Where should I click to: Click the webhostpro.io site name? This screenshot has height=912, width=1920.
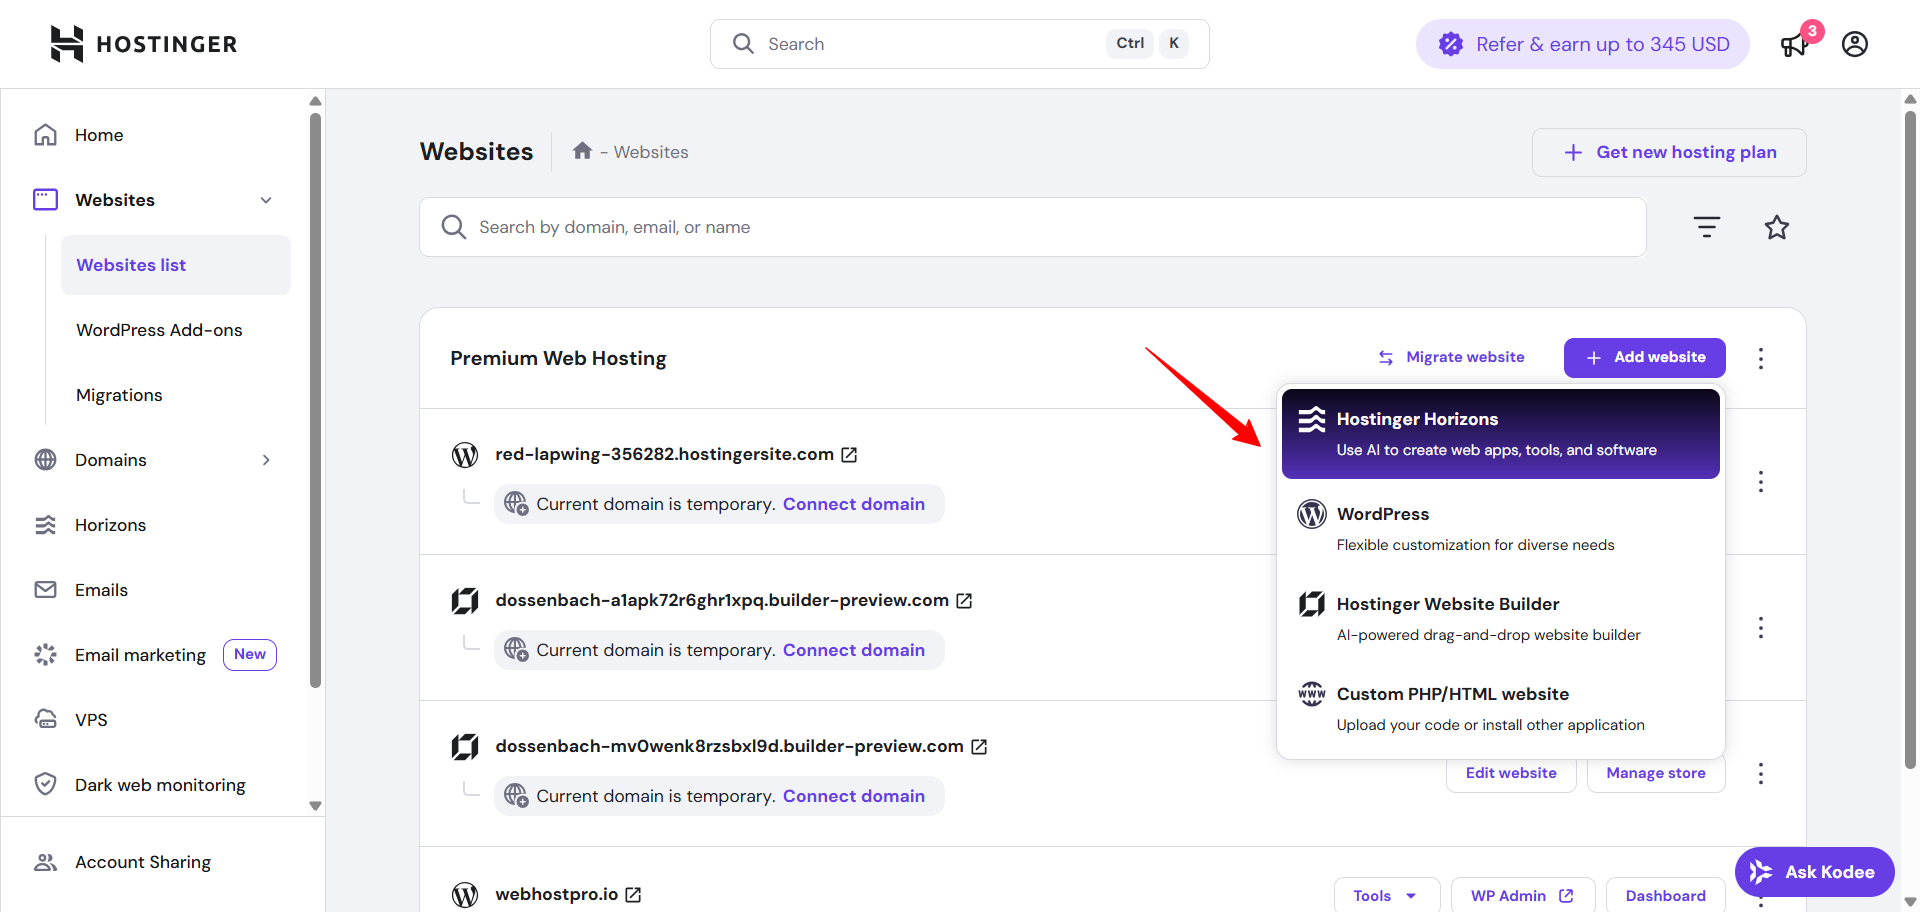click(x=556, y=894)
